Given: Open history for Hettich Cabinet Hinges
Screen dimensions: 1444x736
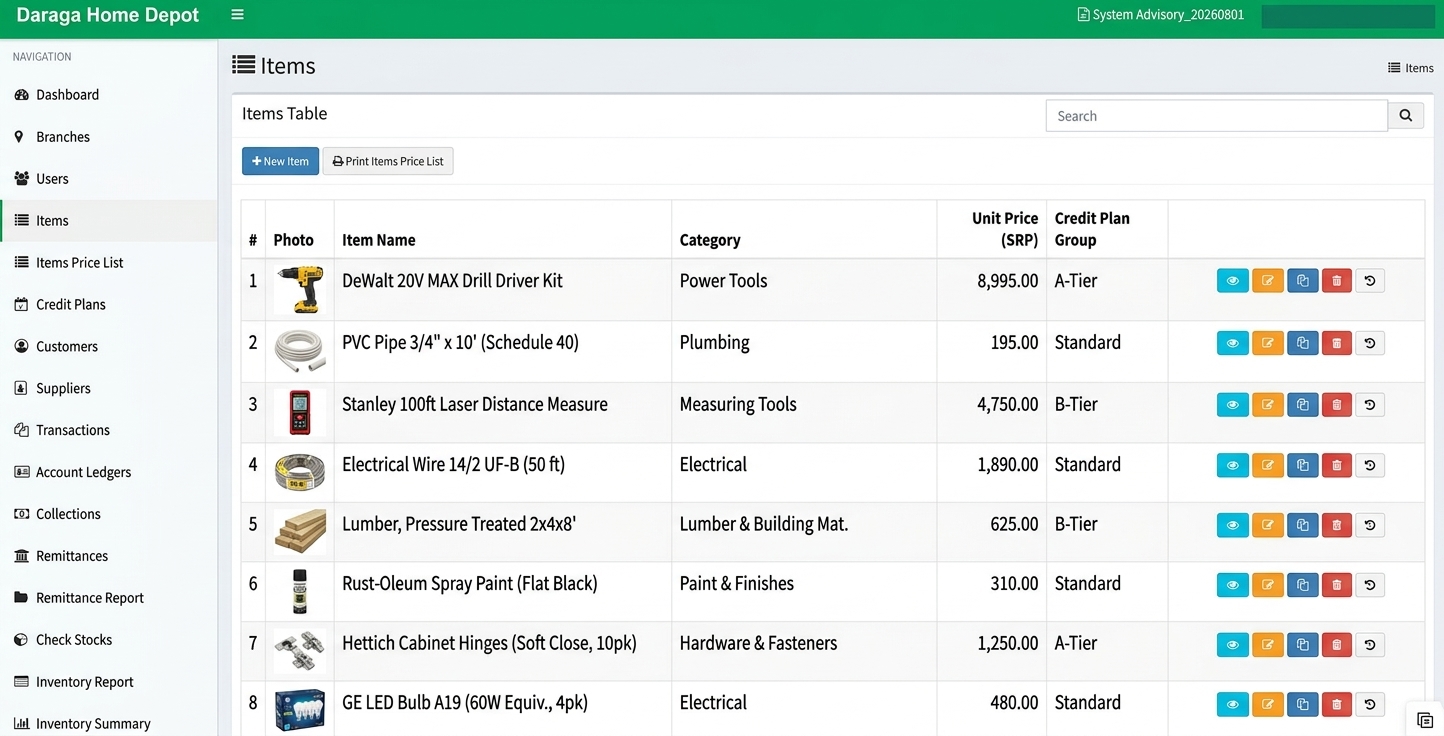Looking at the screenshot, I should pos(1370,645).
